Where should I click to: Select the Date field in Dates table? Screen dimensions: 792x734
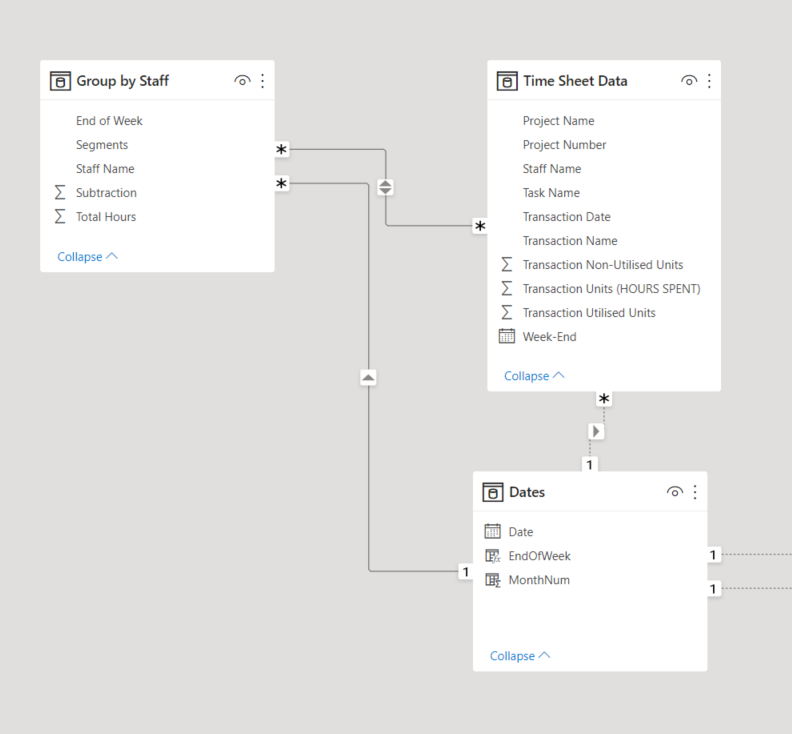[521, 532]
